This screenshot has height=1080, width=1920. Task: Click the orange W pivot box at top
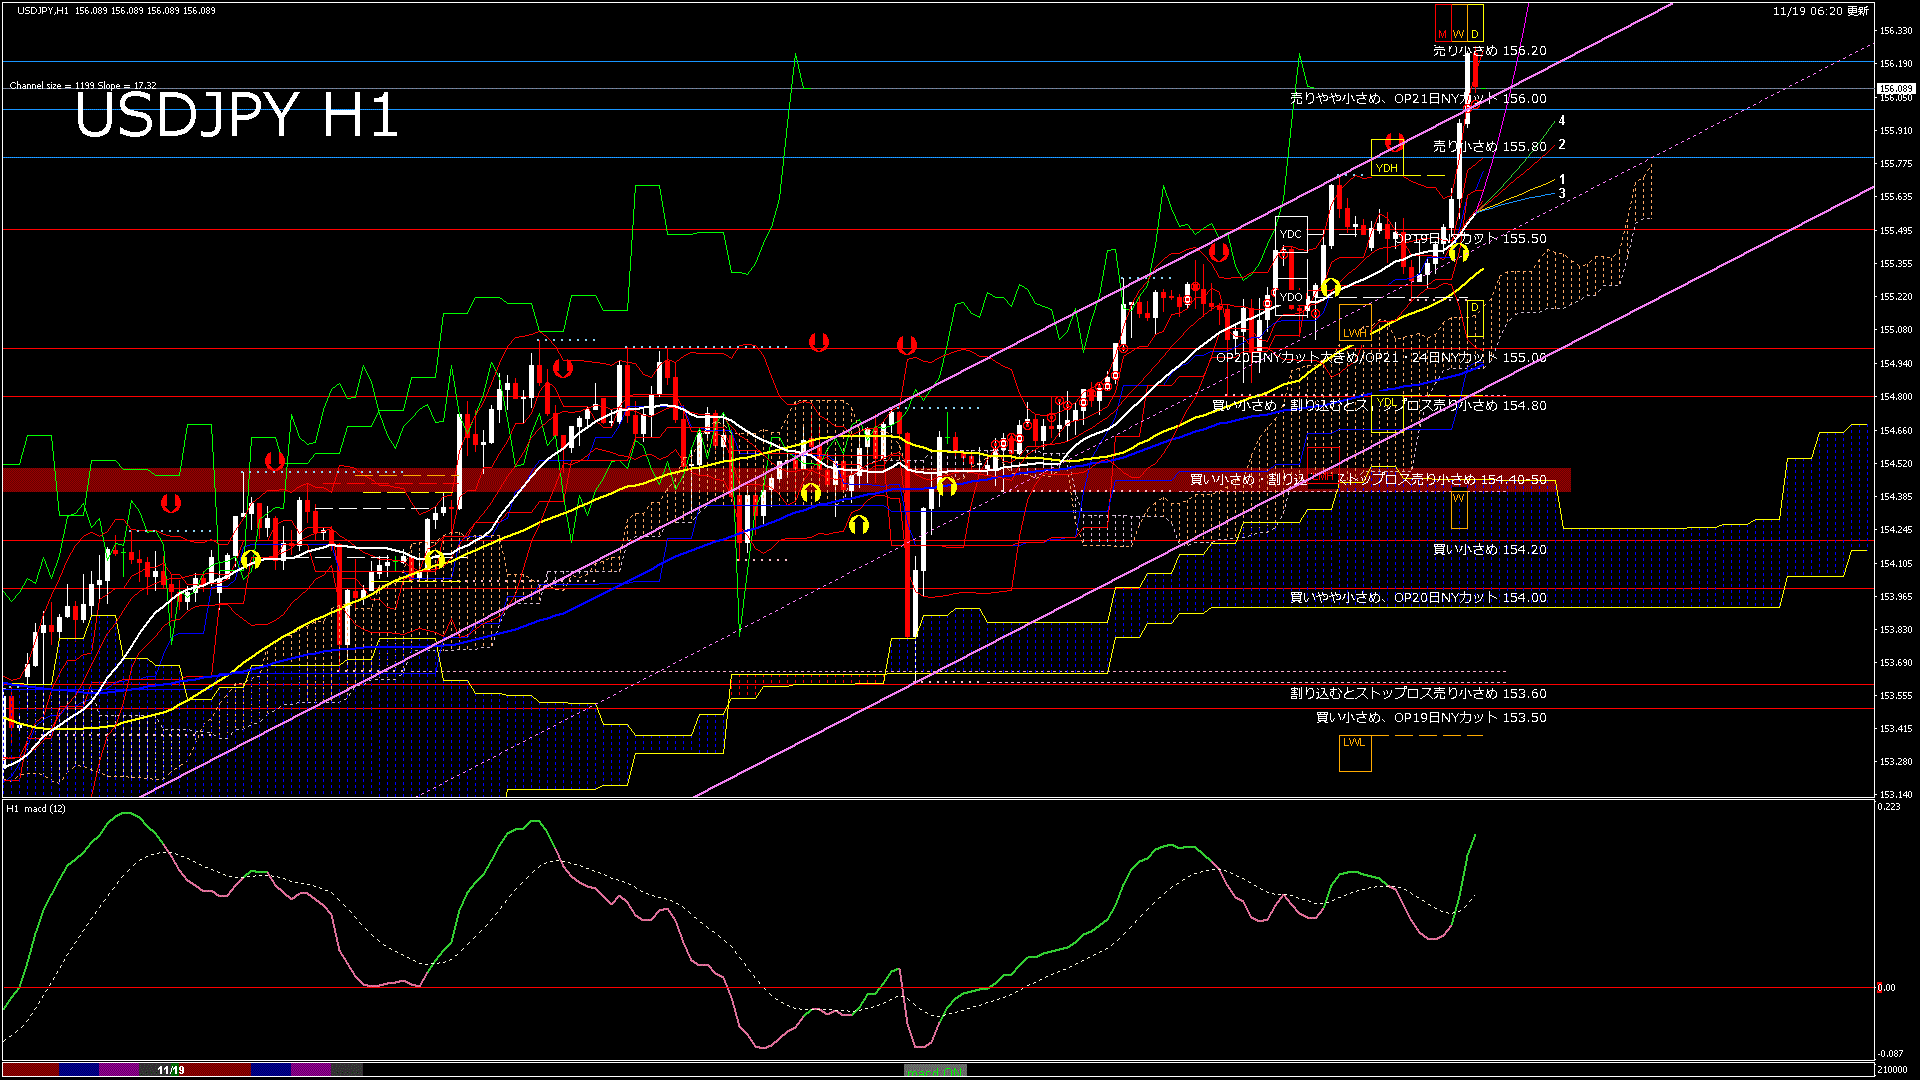pos(1458,22)
